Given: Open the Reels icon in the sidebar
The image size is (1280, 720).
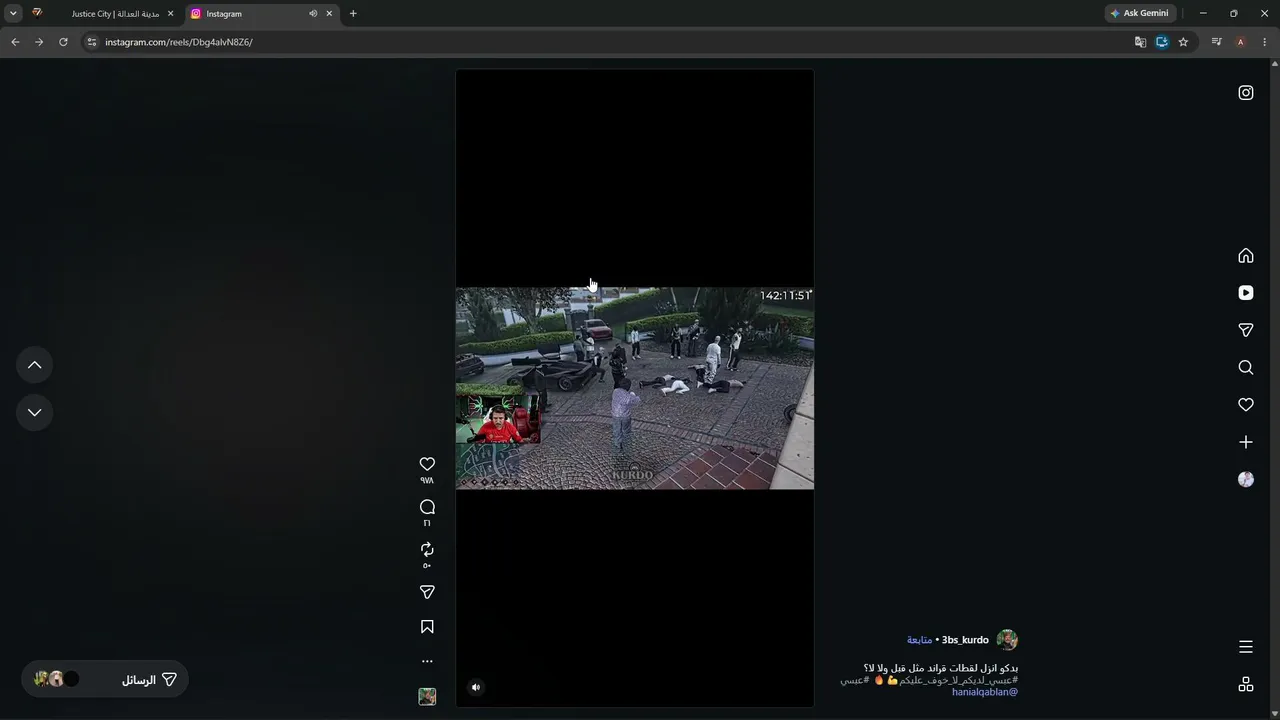Looking at the screenshot, I should point(1245,293).
